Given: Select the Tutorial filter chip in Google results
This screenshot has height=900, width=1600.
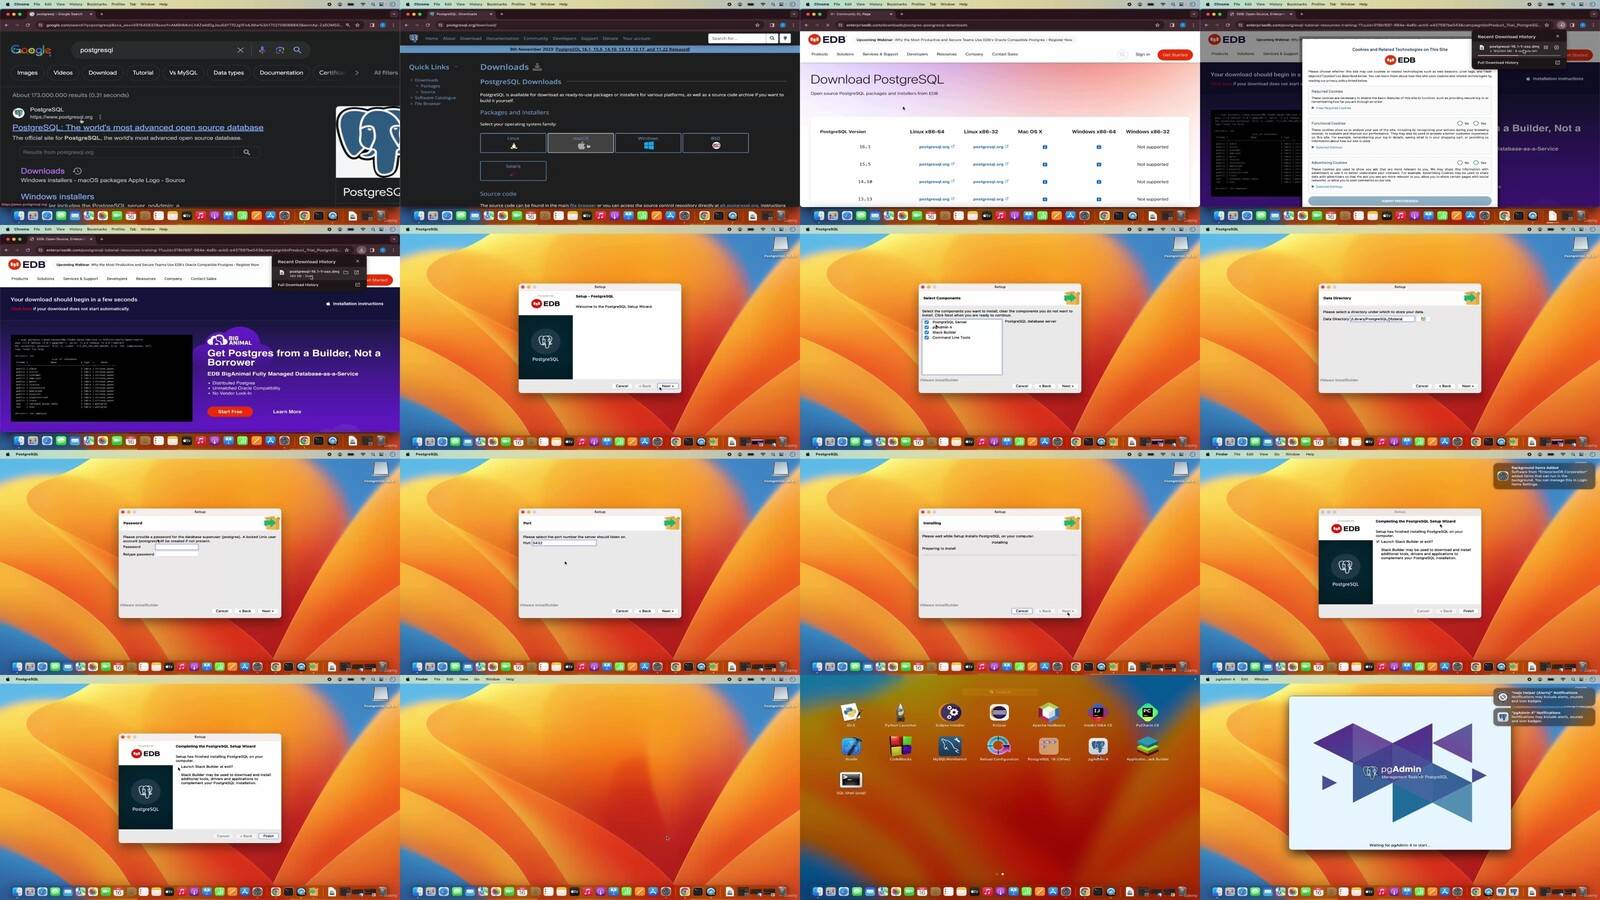Looking at the screenshot, I should point(143,72).
